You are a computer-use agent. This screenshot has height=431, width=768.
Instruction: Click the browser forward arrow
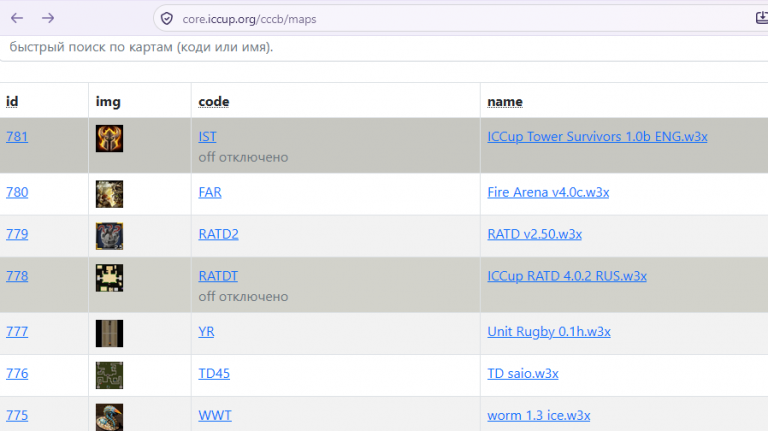click(48, 19)
